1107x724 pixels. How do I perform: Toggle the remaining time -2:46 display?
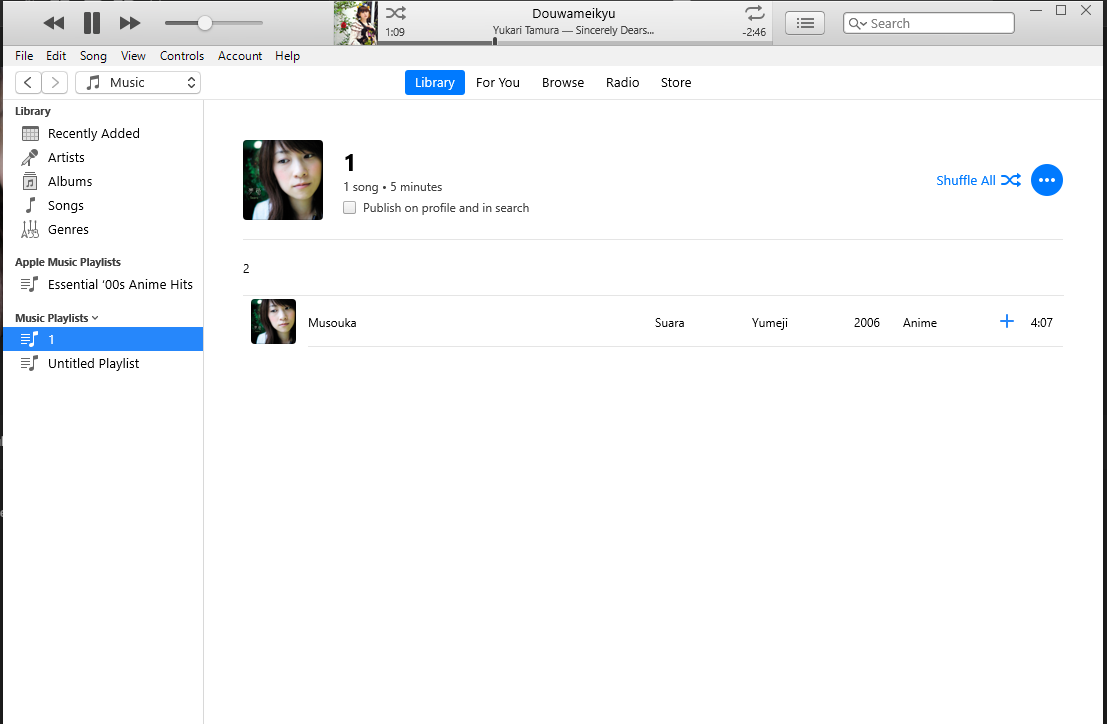754,32
